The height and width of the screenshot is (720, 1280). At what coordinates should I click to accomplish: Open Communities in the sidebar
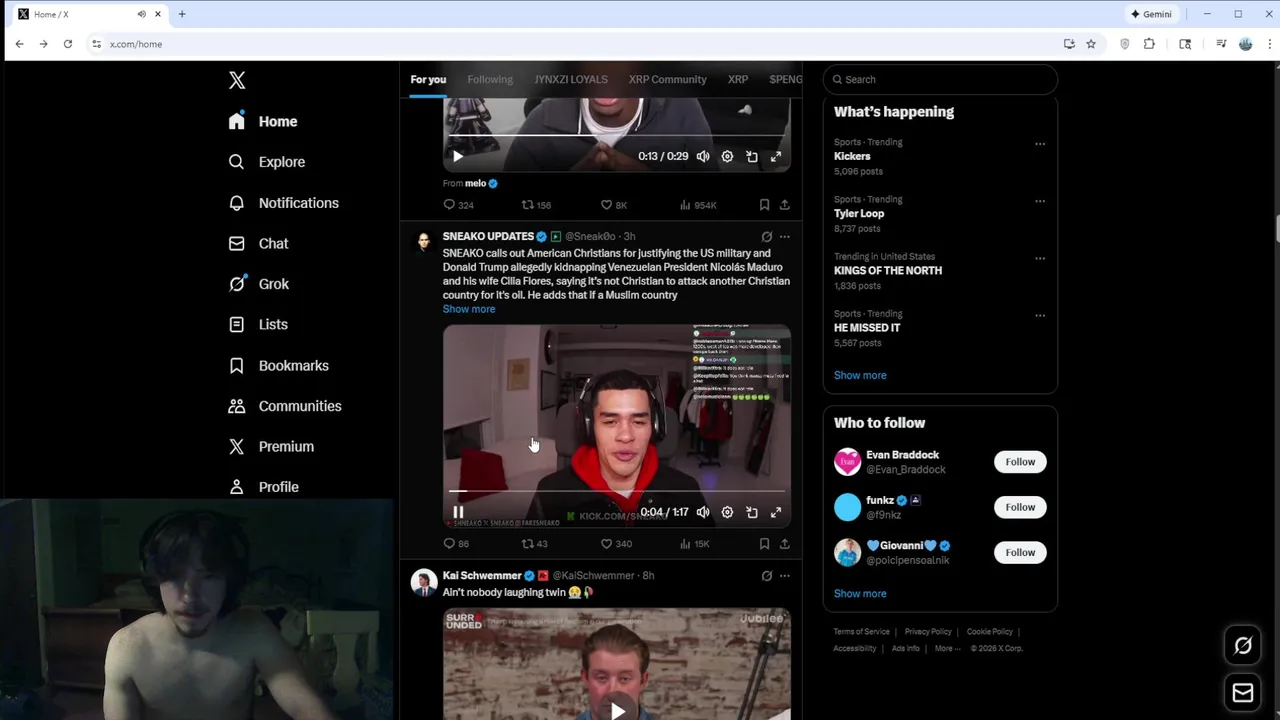pyautogui.click(x=284, y=406)
